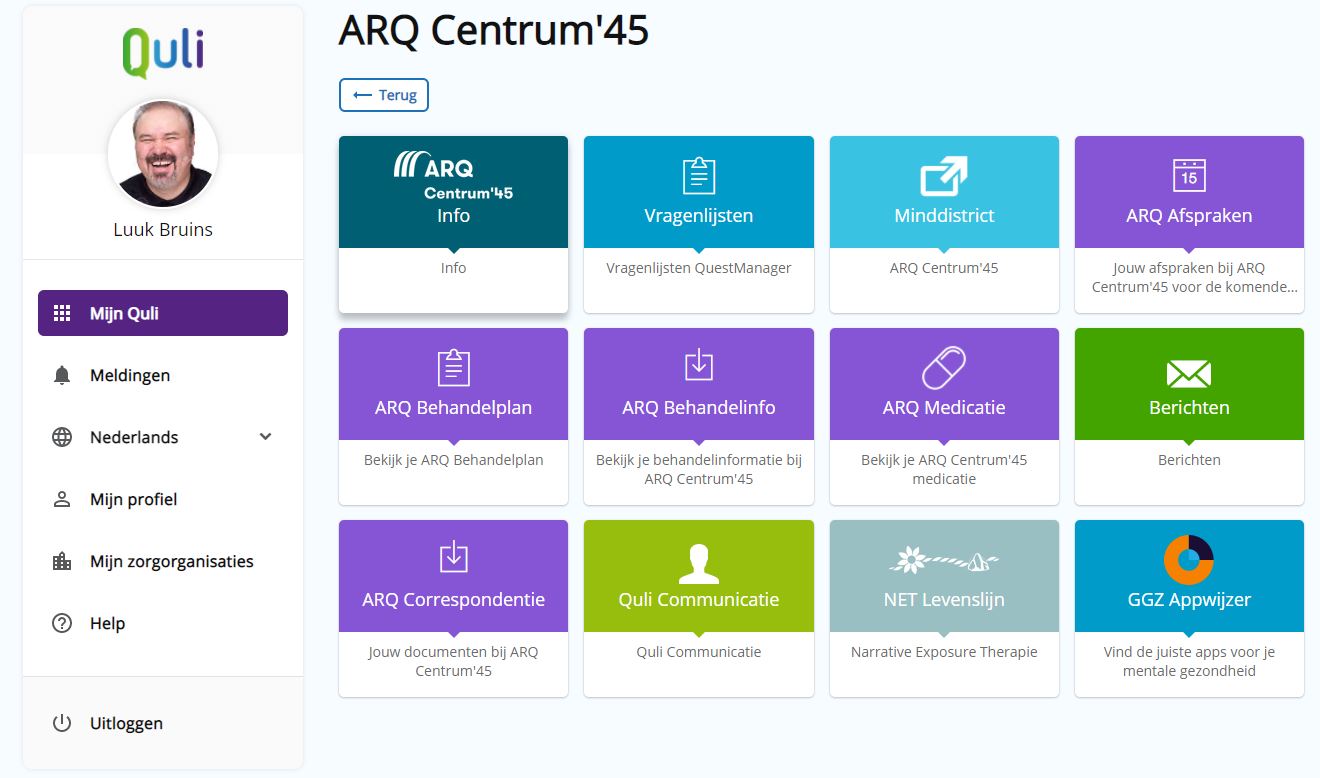Click the donut chart icon on GGZ Appwijzer
The width and height of the screenshot is (1320, 778).
1189,560
